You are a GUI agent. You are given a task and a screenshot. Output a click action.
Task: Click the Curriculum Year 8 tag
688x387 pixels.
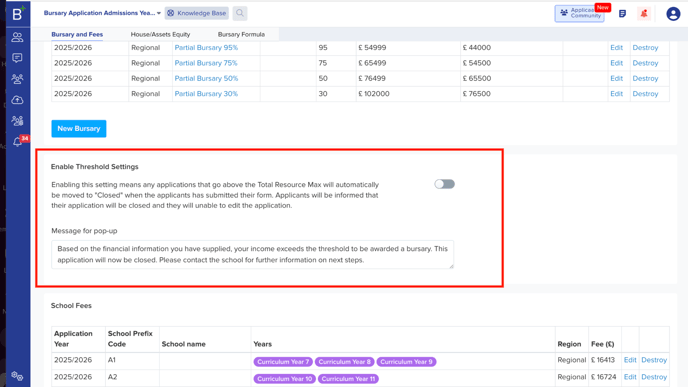point(344,362)
